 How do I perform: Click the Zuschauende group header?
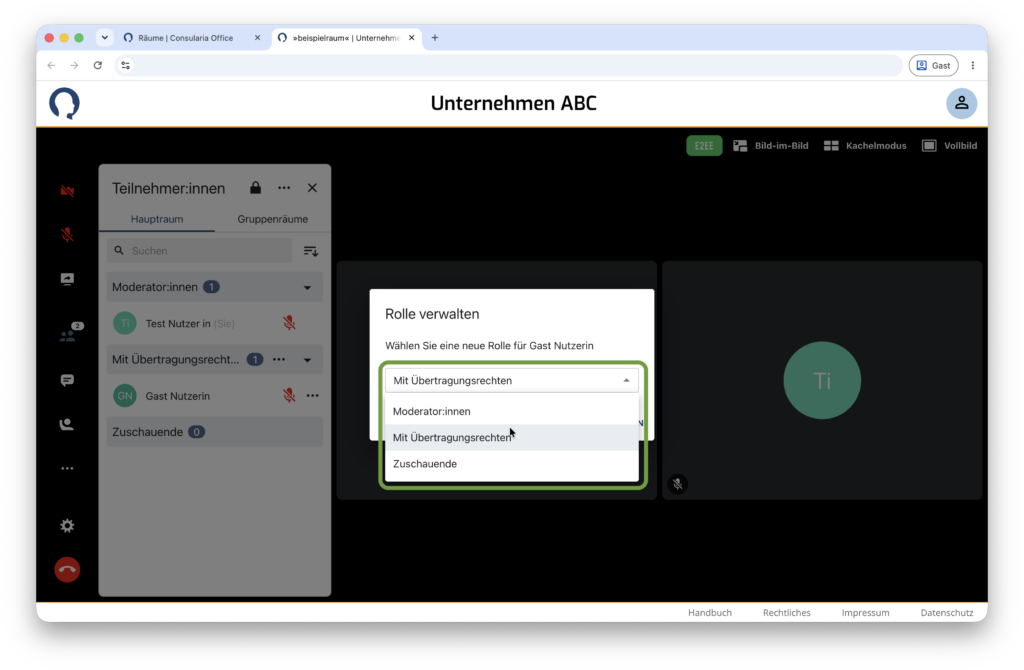pyautogui.click(x=215, y=432)
